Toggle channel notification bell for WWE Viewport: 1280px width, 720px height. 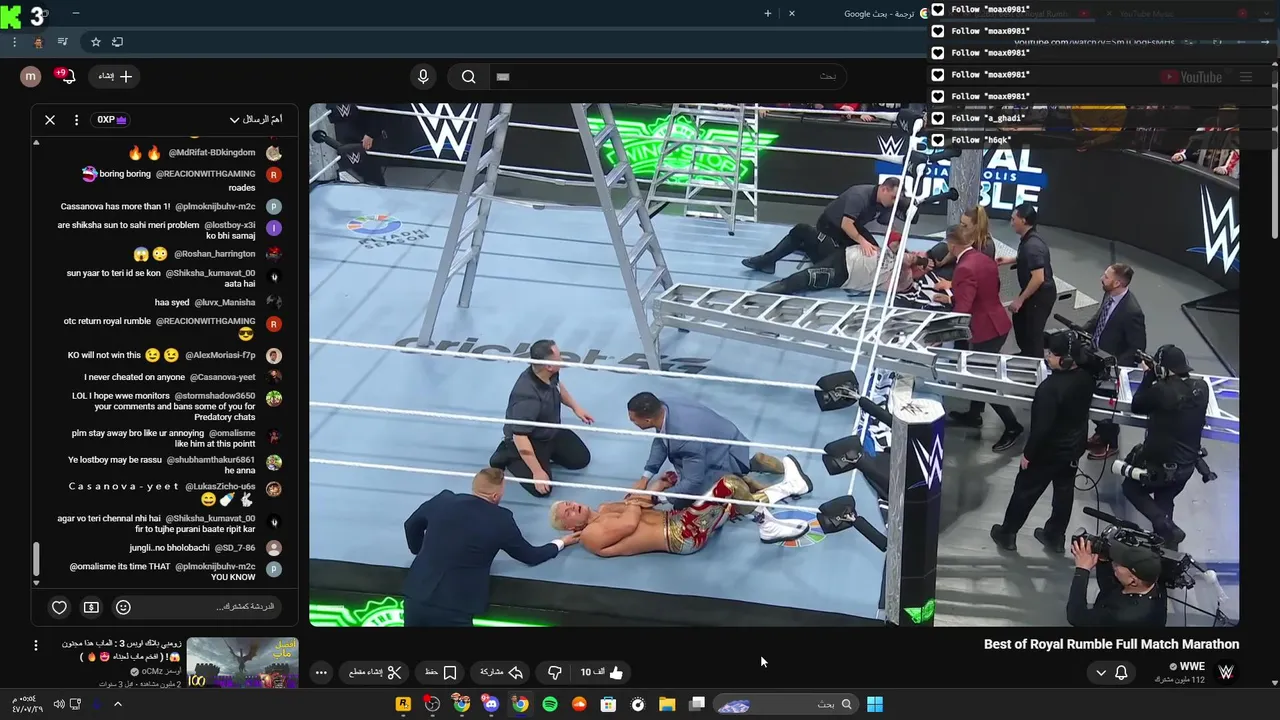point(1121,673)
